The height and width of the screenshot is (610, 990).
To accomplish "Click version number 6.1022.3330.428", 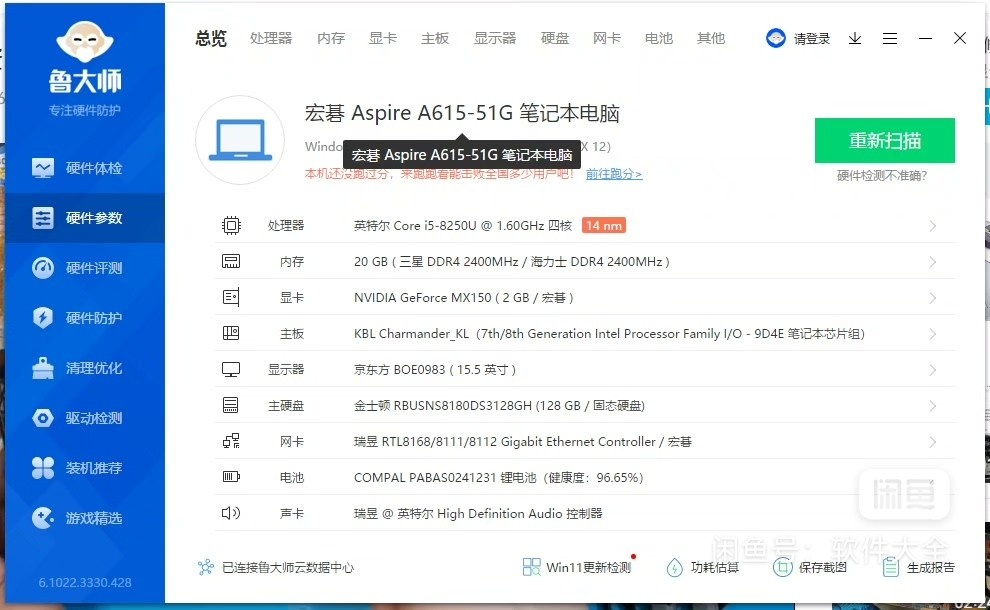I will (x=85, y=582).
